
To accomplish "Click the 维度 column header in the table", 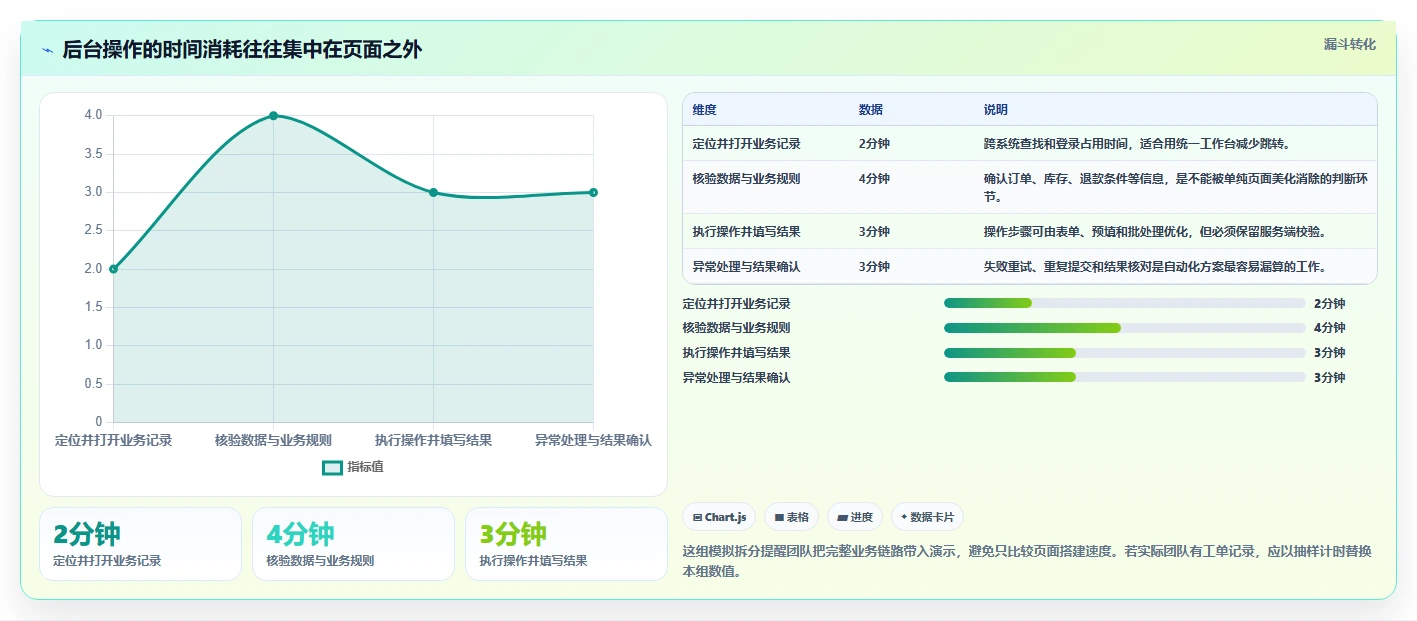I will [x=704, y=110].
